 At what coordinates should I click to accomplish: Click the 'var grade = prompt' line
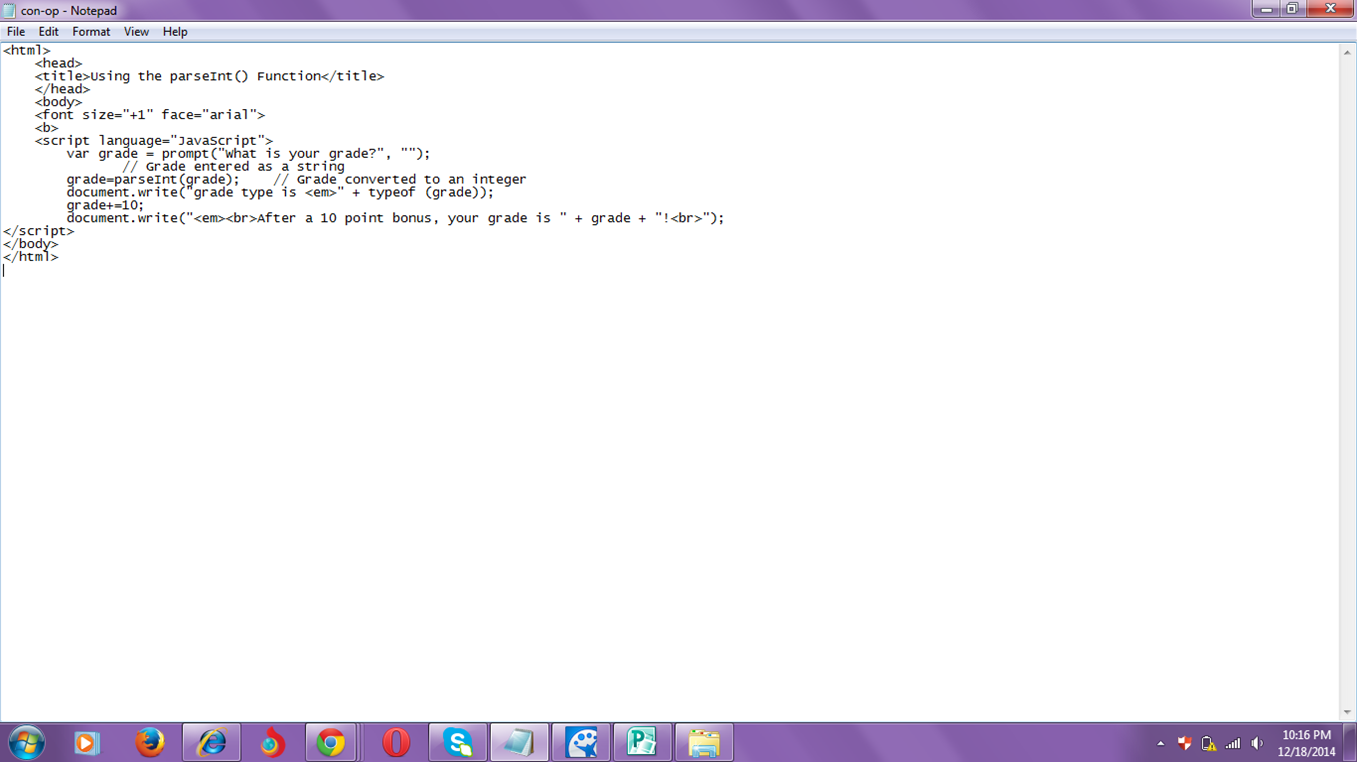[x=249, y=154]
